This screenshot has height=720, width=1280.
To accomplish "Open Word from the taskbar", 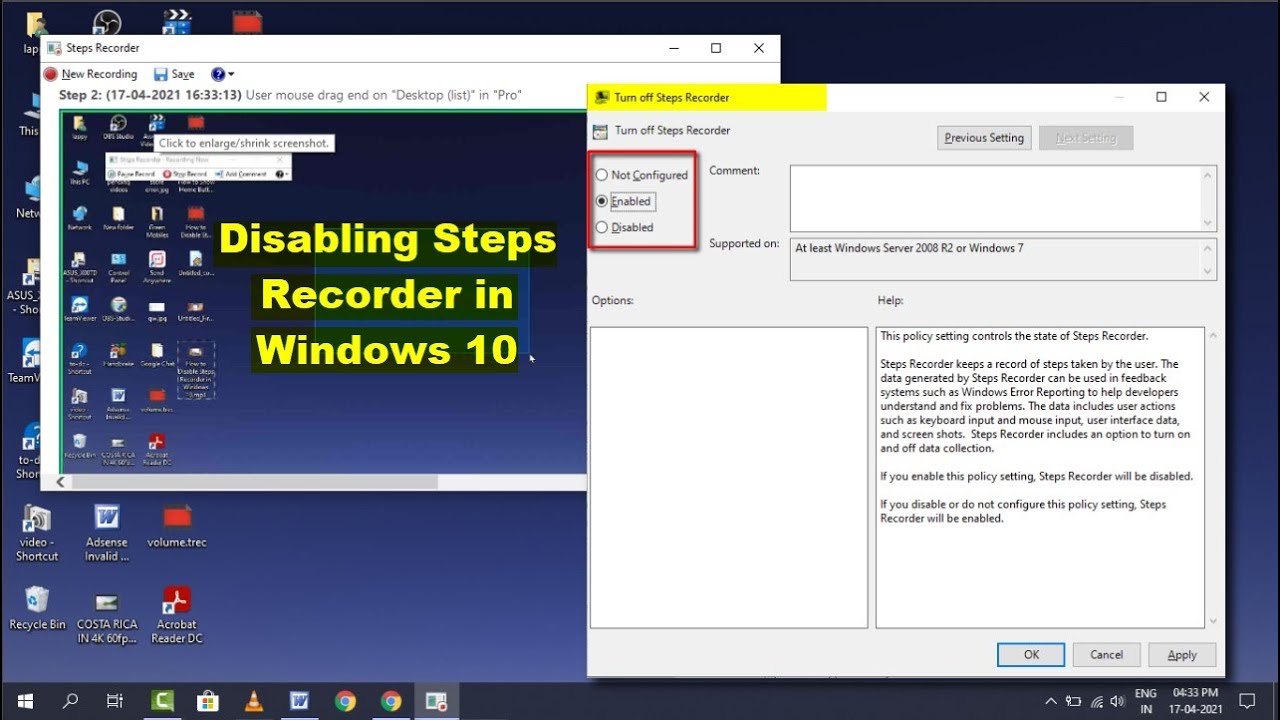I will click(x=299, y=701).
